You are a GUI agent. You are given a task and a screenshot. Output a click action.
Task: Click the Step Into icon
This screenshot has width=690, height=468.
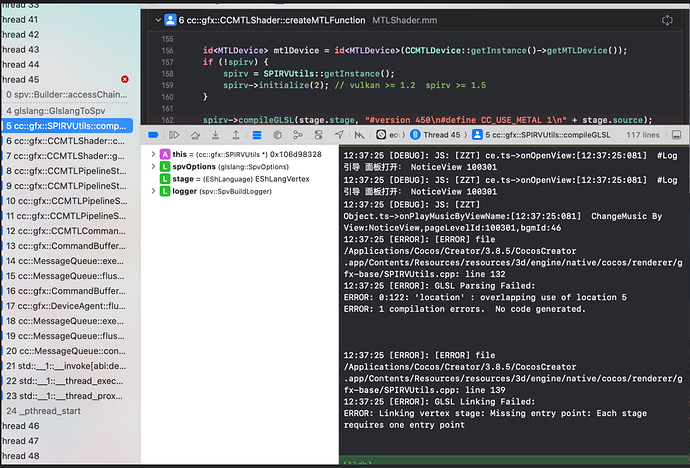tap(216, 135)
